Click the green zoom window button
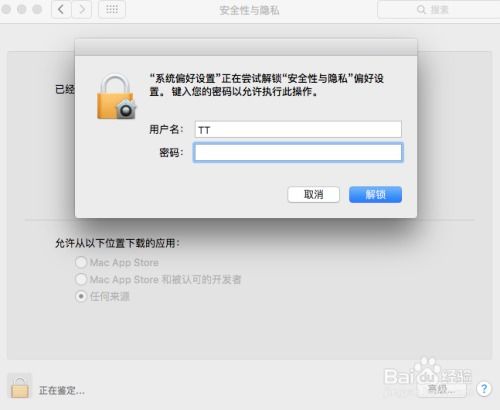Screen dimensions: 500x410 coord(37,9)
